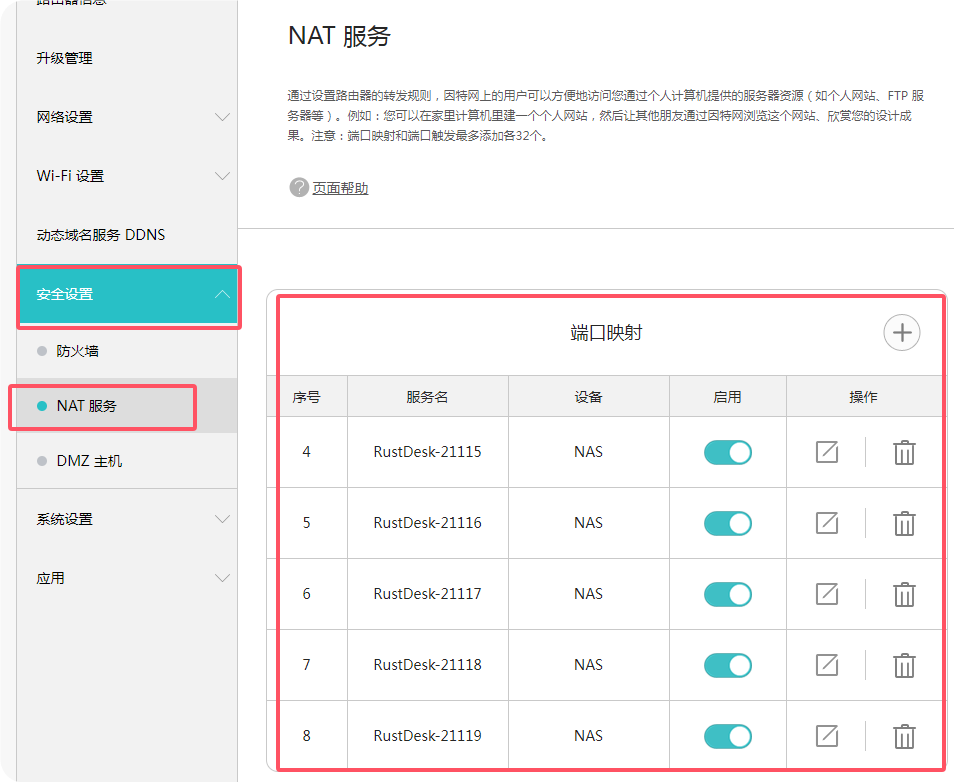Expand the 系统设置 chevron
954x782 pixels.
coord(223,519)
